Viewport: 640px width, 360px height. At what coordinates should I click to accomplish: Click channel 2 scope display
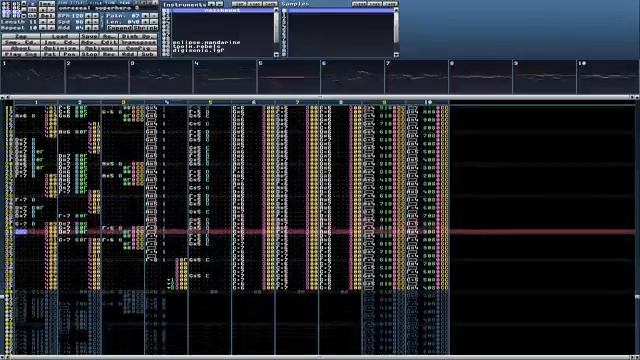click(97, 77)
